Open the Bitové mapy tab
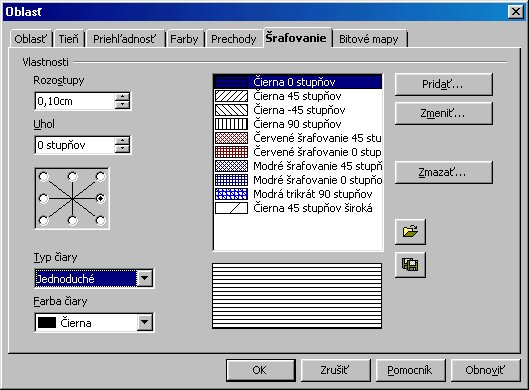This screenshot has height=390, width=529. tap(369, 39)
